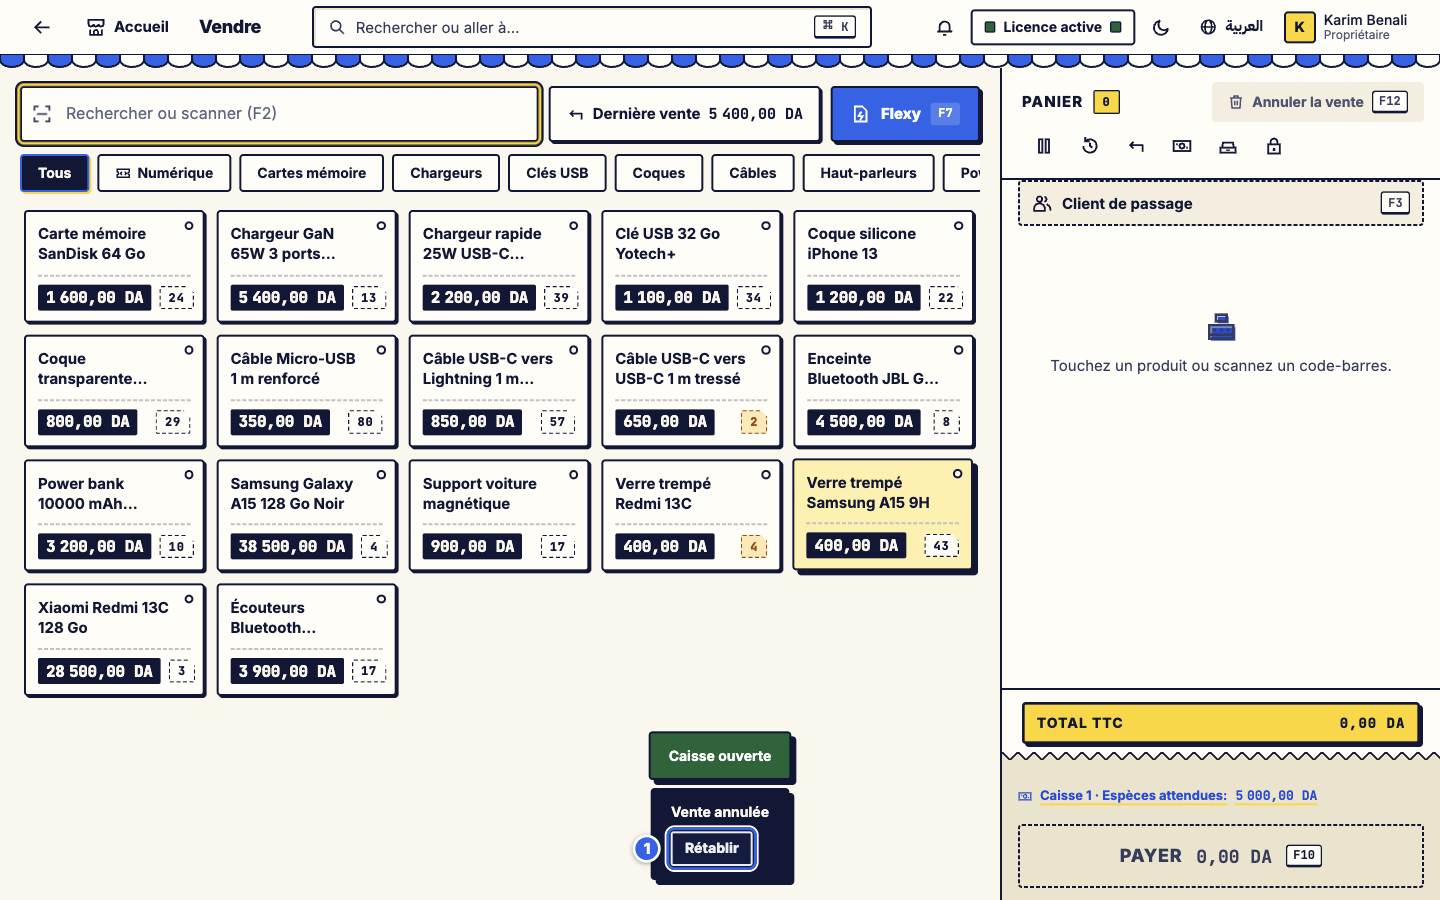The height and width of the screenshot is (900, 1440).
Task: Open the notifications bell
Action: pyautogui.click(x=944, y=27)
